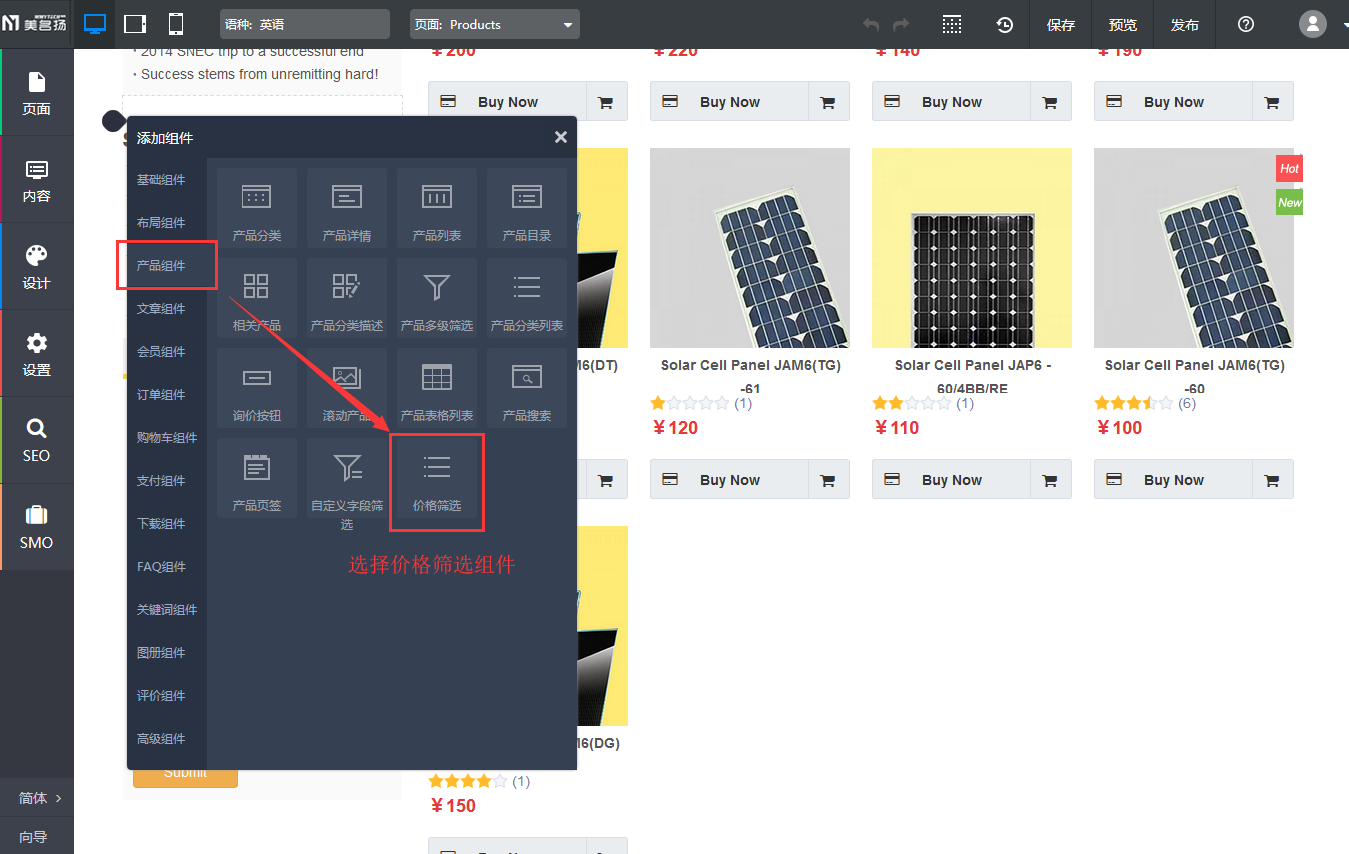Click the Solar Cell Panel JAP6 thumbnail

coord(971,248)
